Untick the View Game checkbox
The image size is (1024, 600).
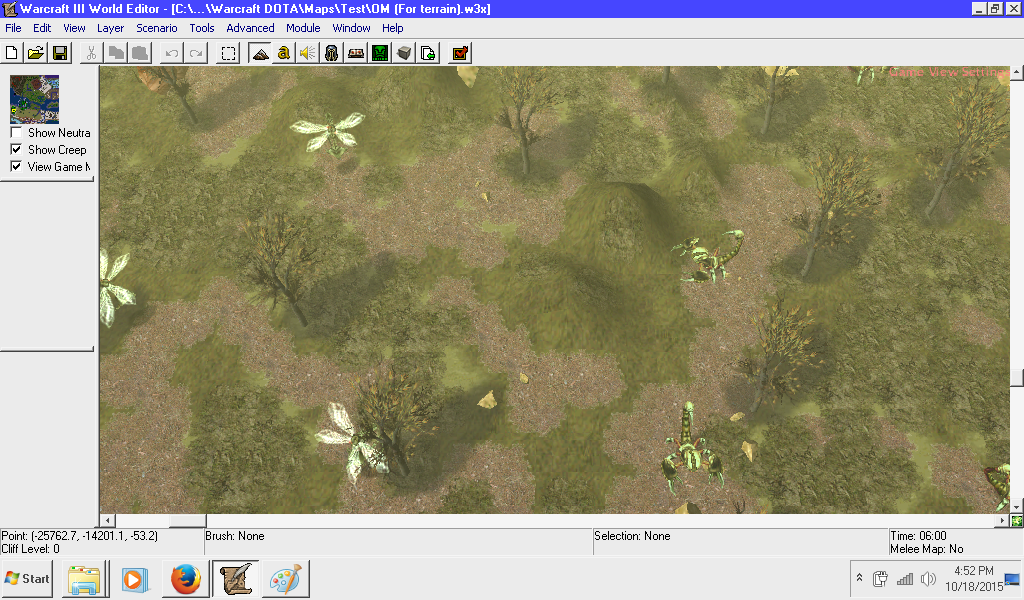[x=16, y=166]
